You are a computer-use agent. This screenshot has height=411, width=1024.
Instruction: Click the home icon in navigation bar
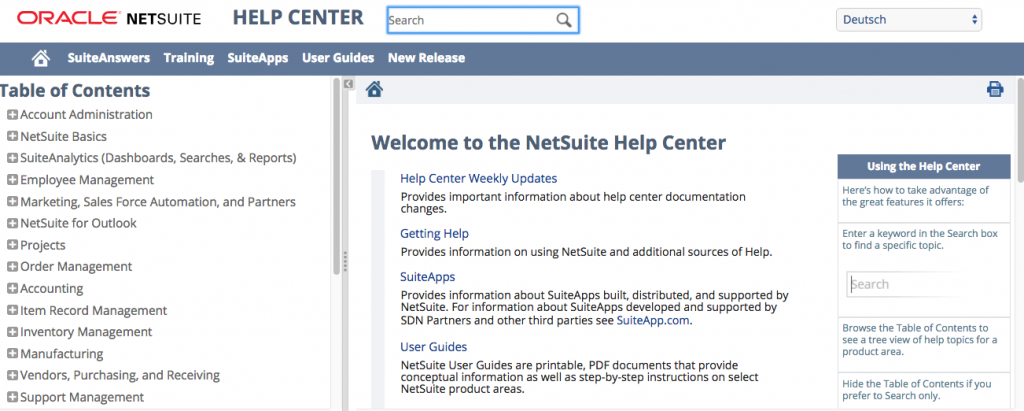[41, 58]
